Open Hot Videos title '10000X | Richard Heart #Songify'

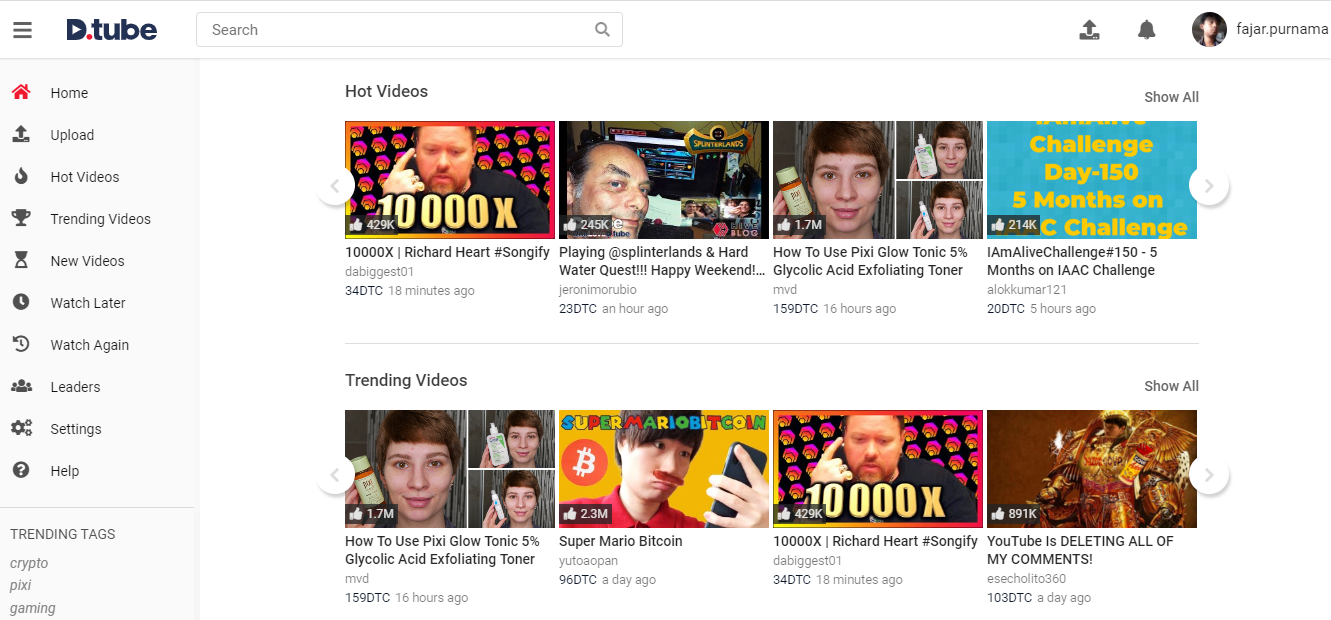click(x=447, y=252)
